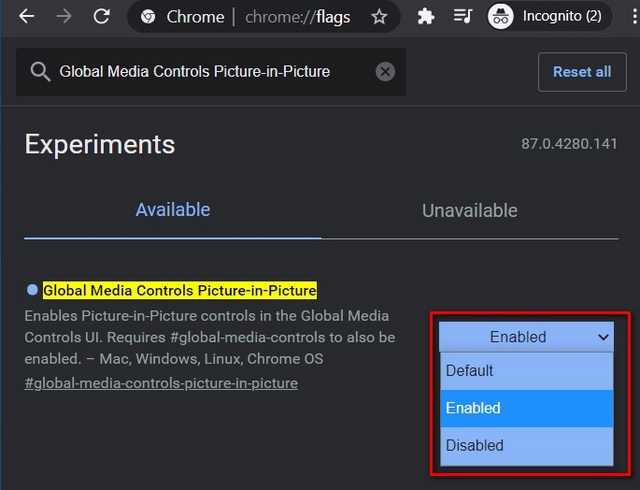Click the Reset all button
This screenshot has height=490, width=640.
[x=582, y=72]
